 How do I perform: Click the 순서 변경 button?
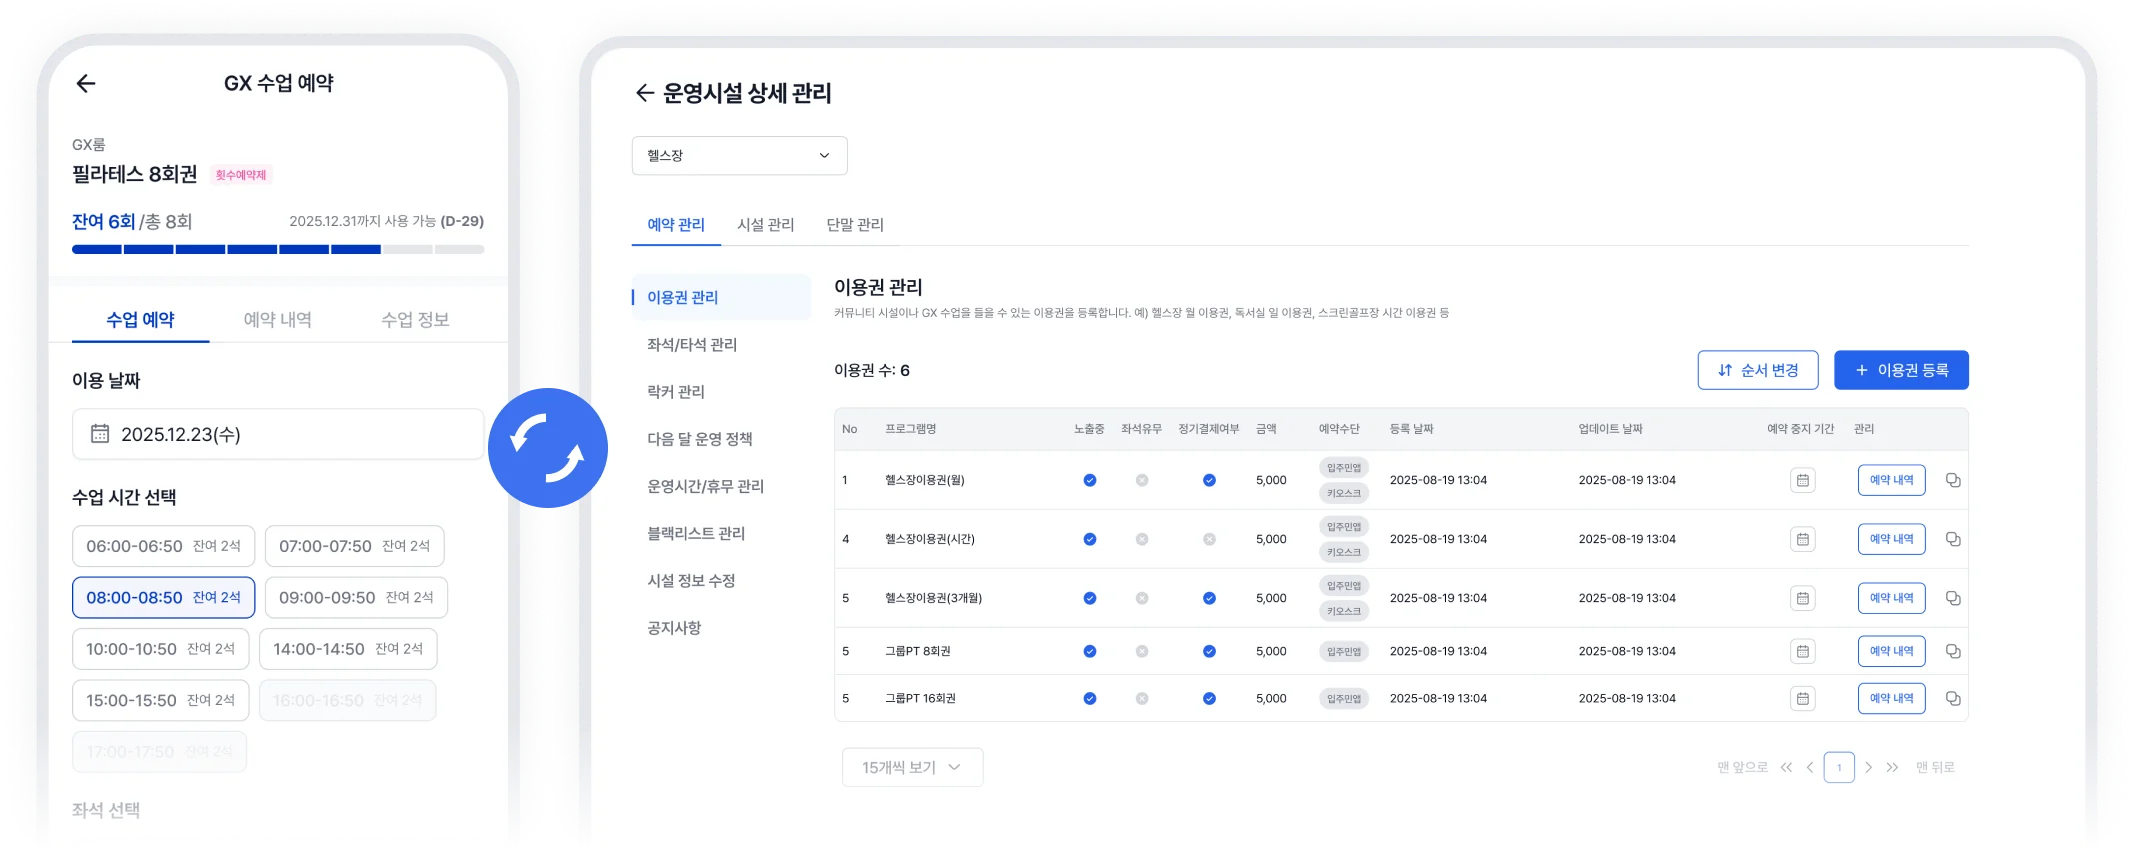(1758, 370)
